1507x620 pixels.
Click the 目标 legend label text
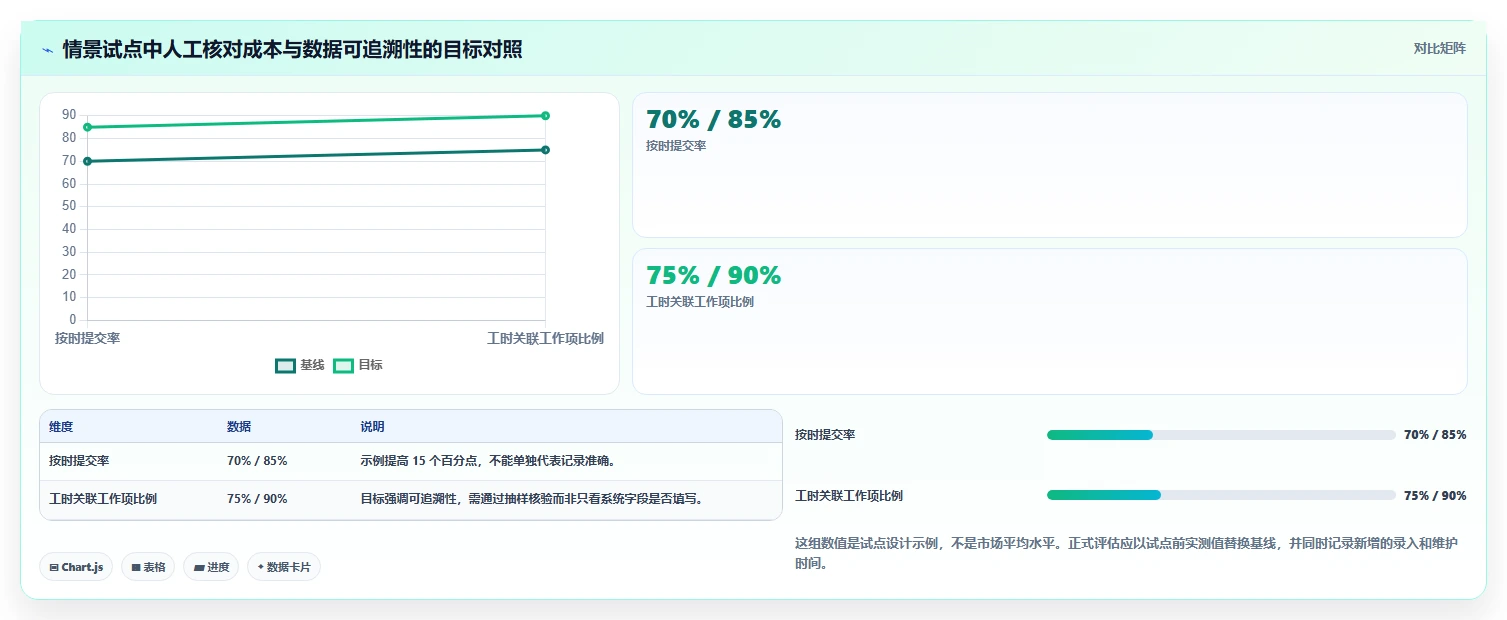tap(370, 366)
